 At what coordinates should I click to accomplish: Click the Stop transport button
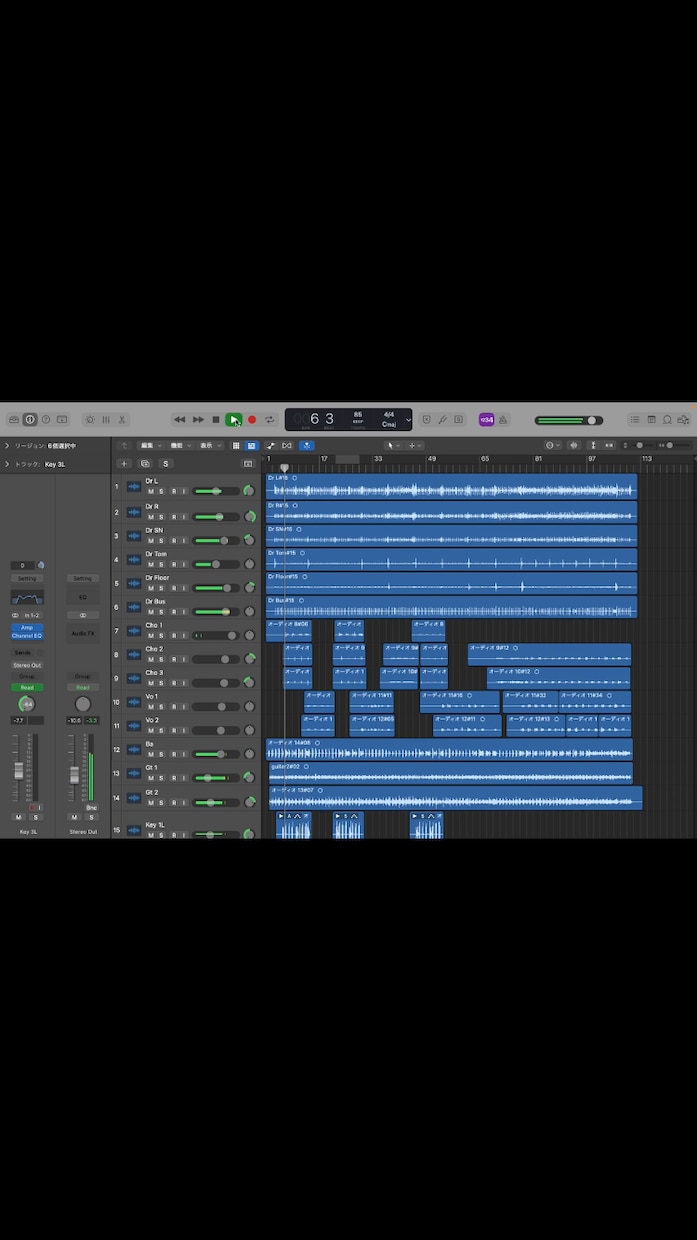[215, 420]
